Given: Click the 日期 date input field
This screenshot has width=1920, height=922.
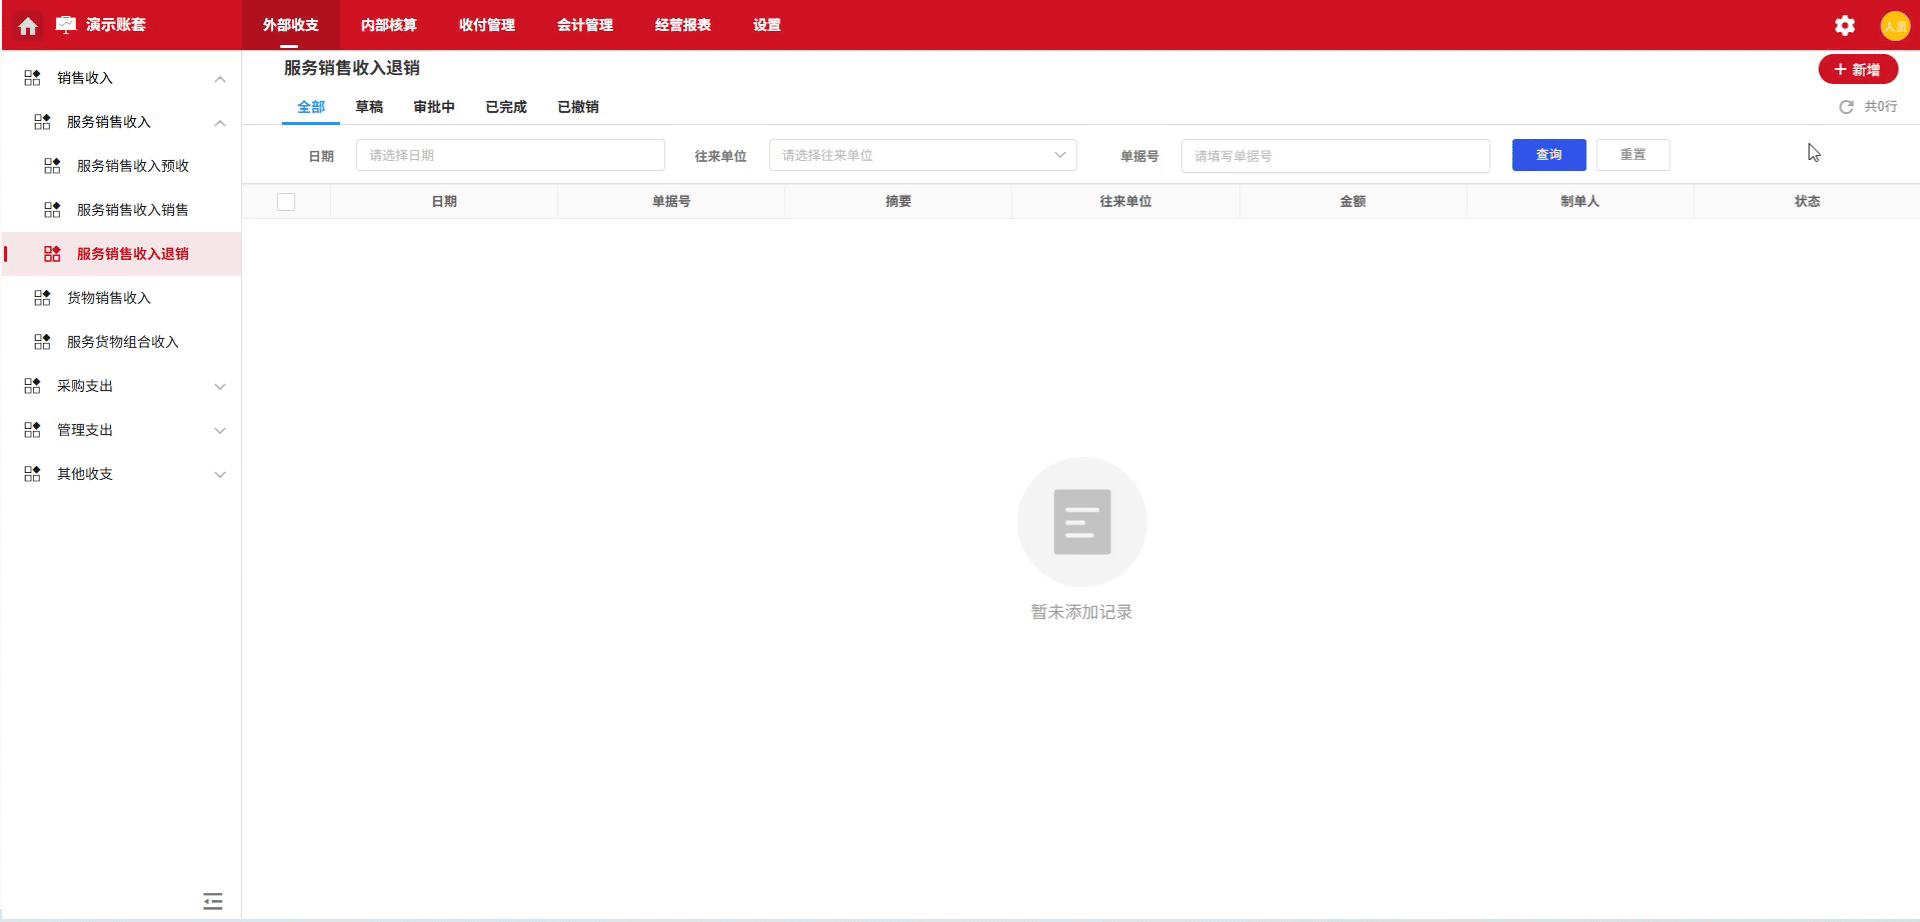Looking at the screenshot, I should tap(510, 155).
